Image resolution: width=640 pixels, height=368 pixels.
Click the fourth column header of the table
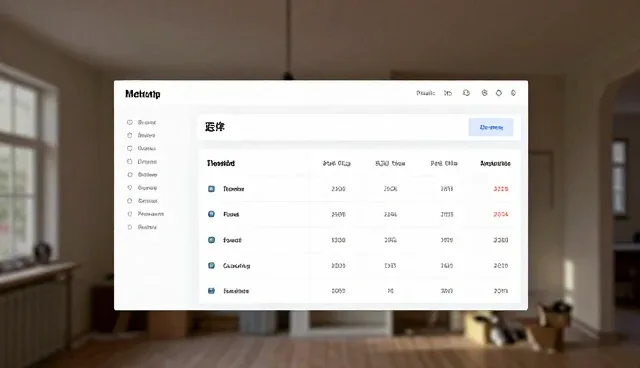(444, 163)
